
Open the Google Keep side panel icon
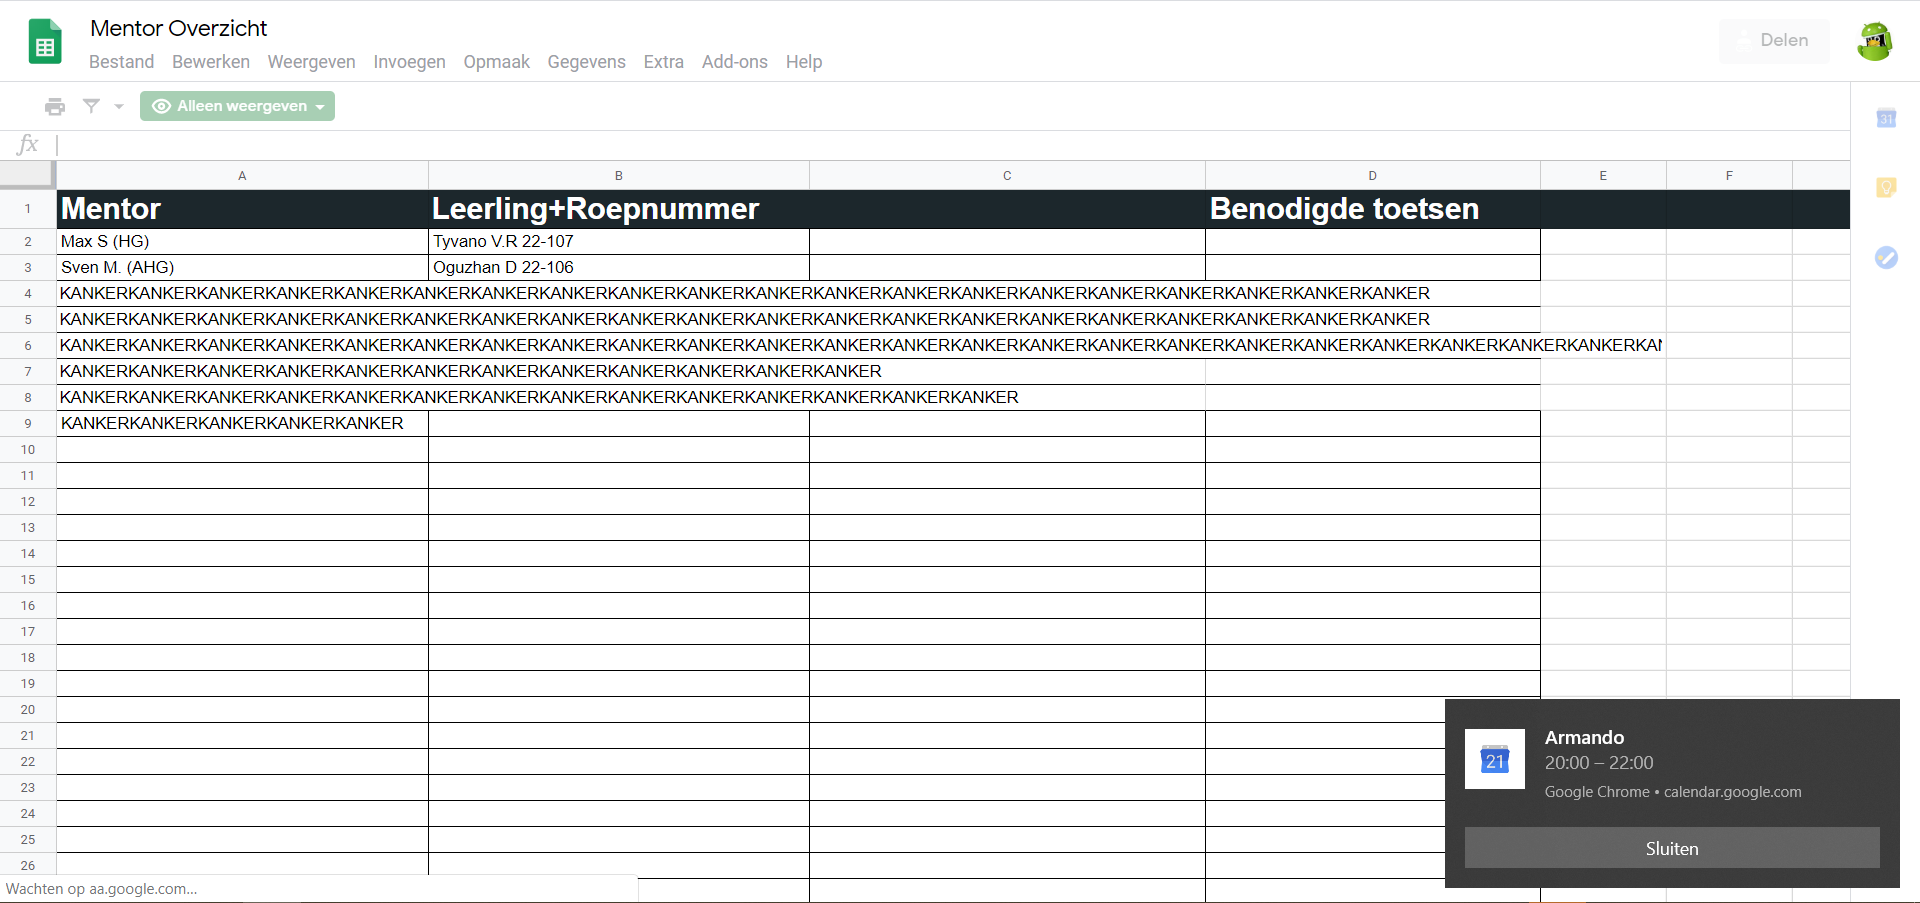1886,188
